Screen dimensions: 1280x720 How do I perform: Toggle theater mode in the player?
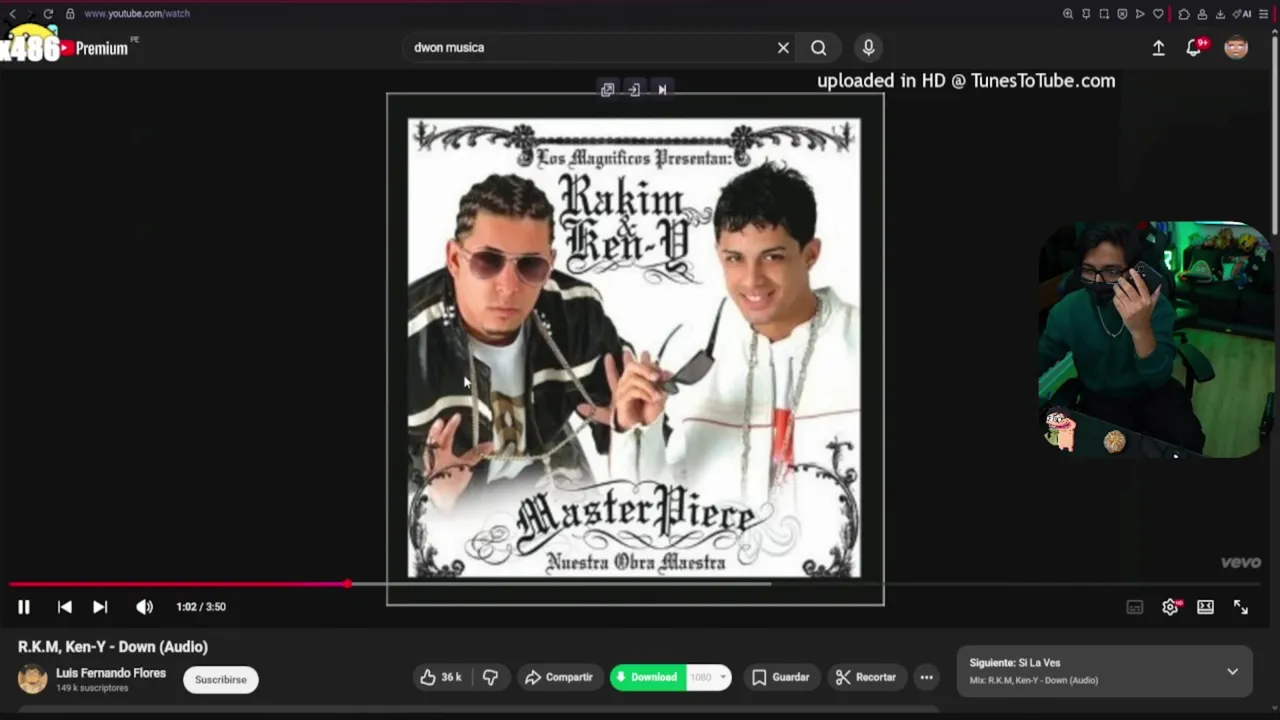(x=1206, y=607)
